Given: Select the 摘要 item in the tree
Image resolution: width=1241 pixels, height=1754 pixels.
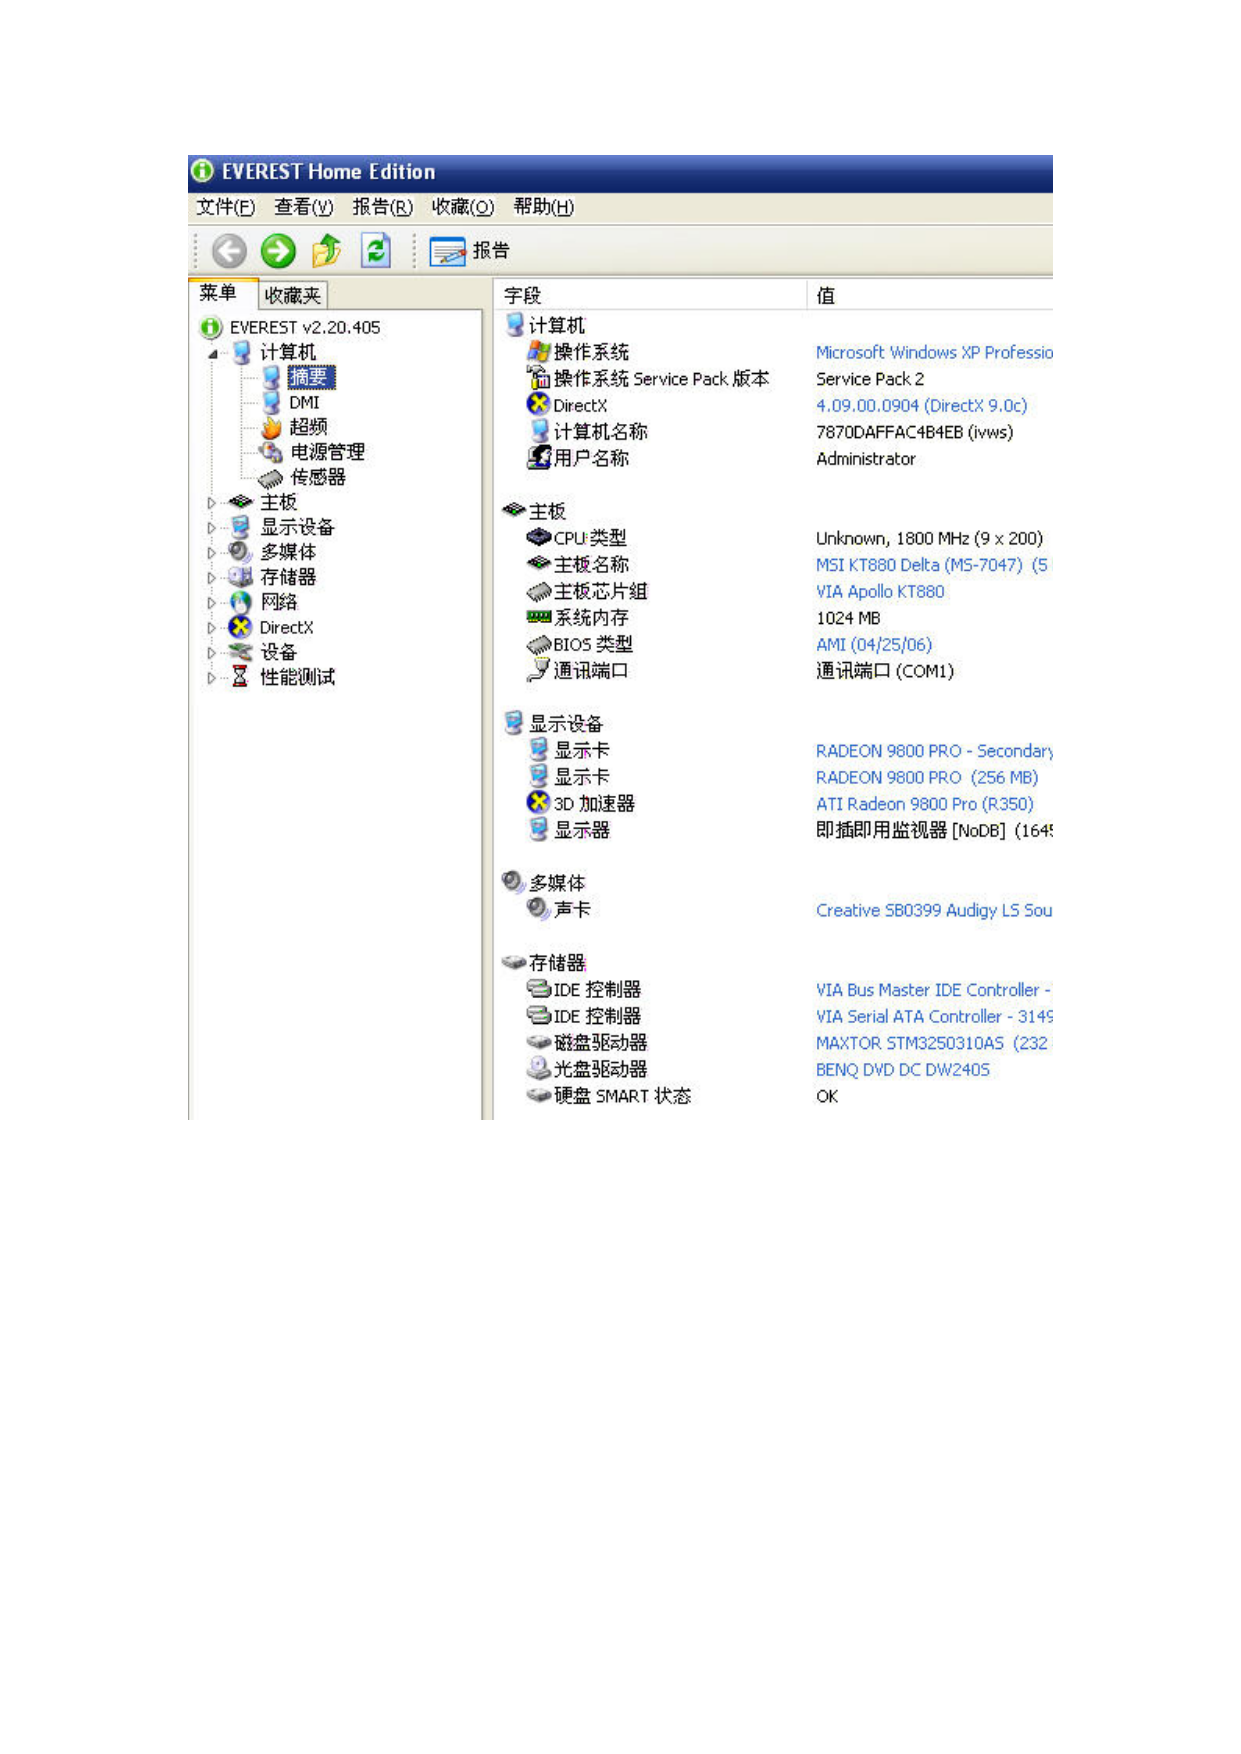Looking at the screenshot, I should 310,377.
